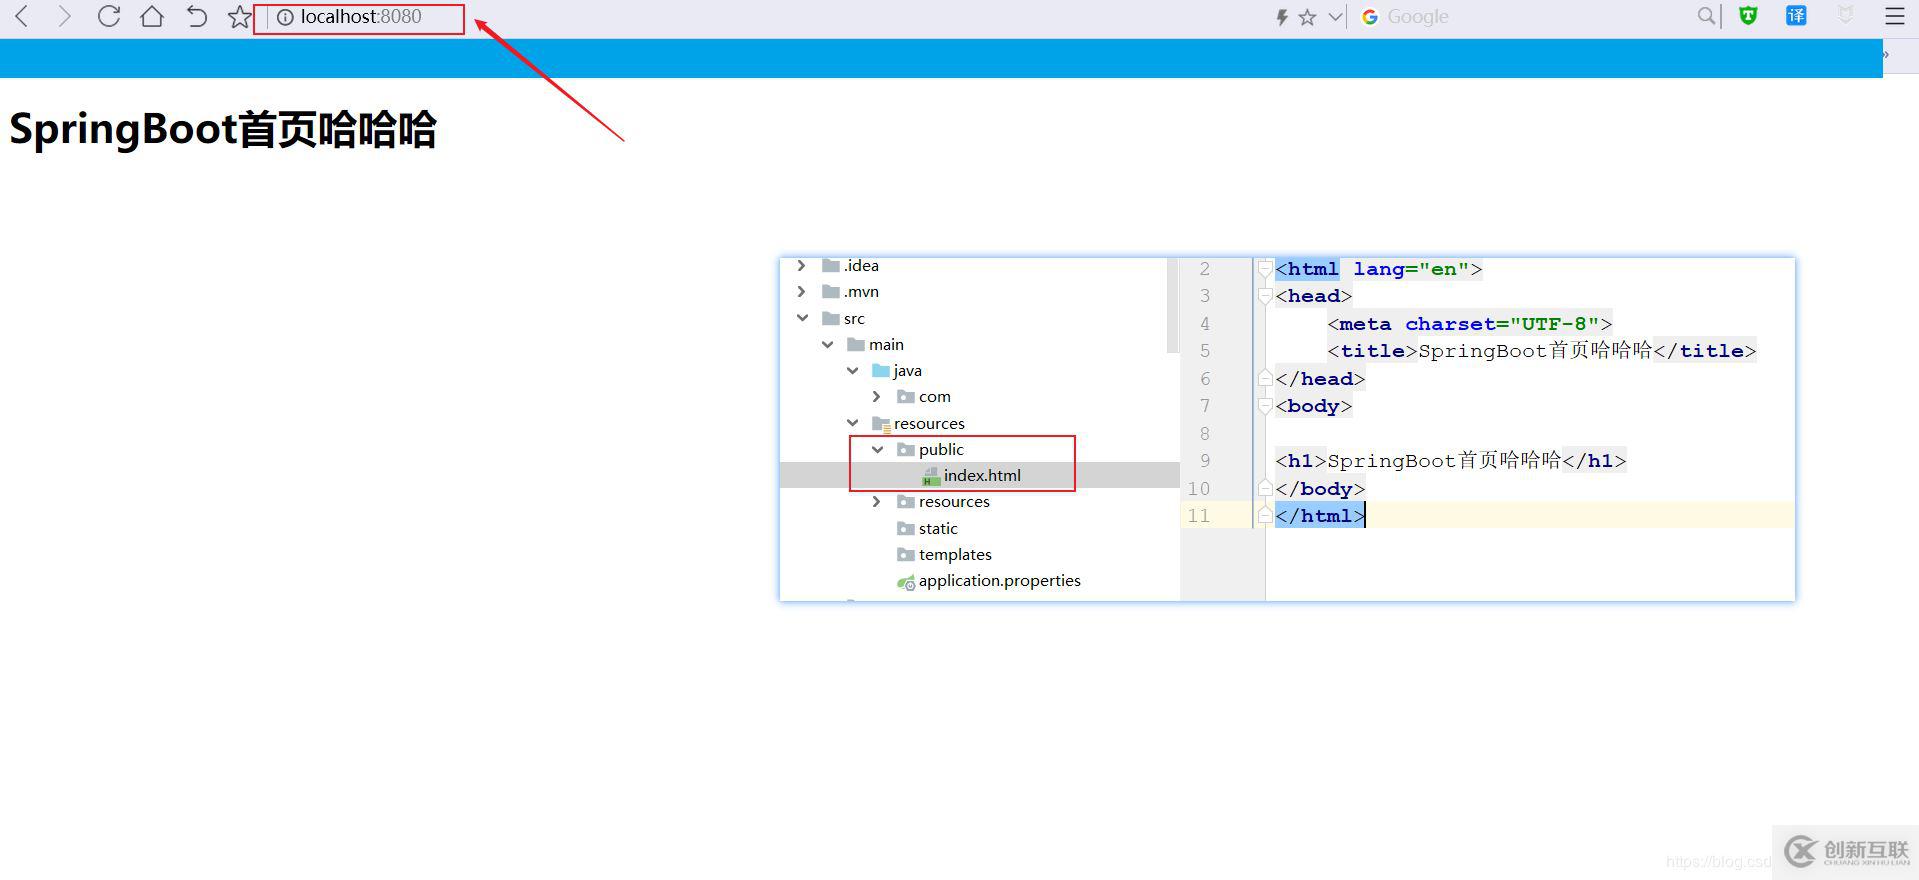This screenshot has width=1919, height=880.
Task: Click the small star next to the lightning bolt
Action: (x=1307, y=17)
